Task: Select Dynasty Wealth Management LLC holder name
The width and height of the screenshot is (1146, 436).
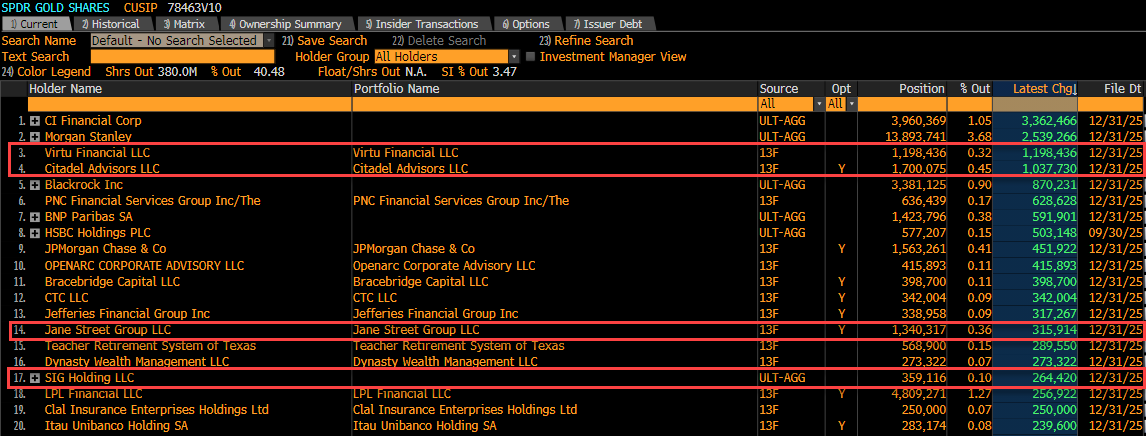Action: [137, 362]
